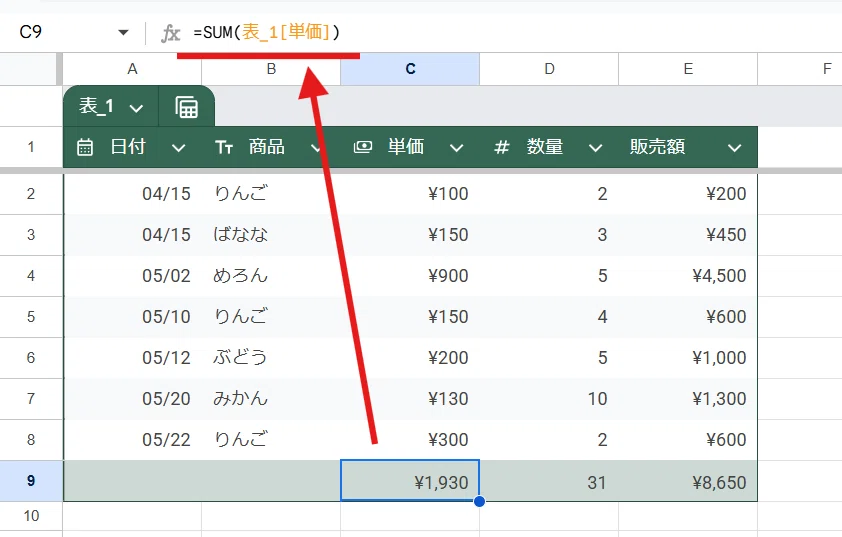Select column A header
Image resolution: width=842 pixels, height=537 pixels.
[132, 69]
